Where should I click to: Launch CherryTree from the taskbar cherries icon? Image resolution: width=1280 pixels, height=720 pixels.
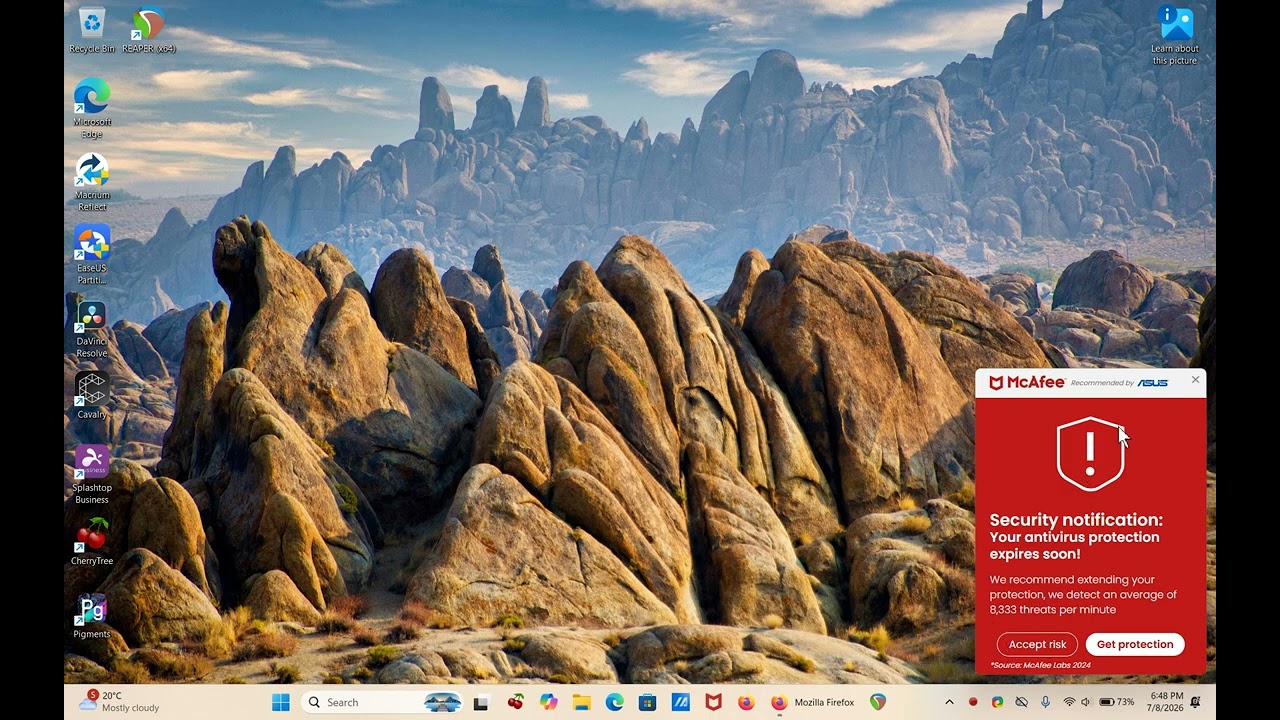[x=515, y=702]
